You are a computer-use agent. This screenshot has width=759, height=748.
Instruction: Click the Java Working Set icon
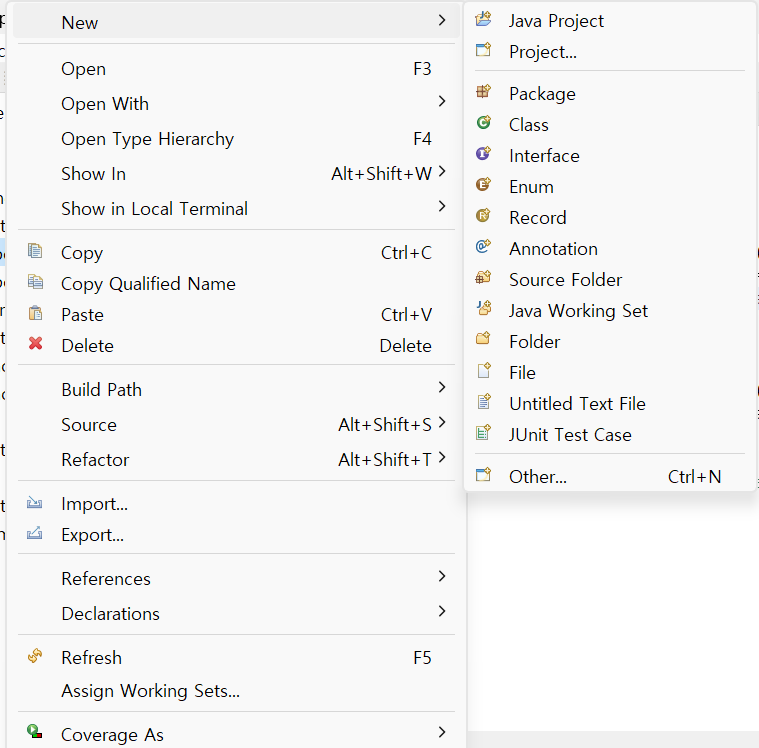[483, 308]
